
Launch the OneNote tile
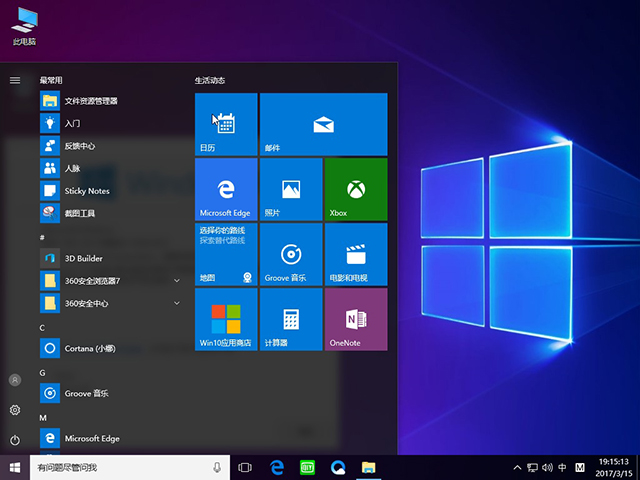355,319
